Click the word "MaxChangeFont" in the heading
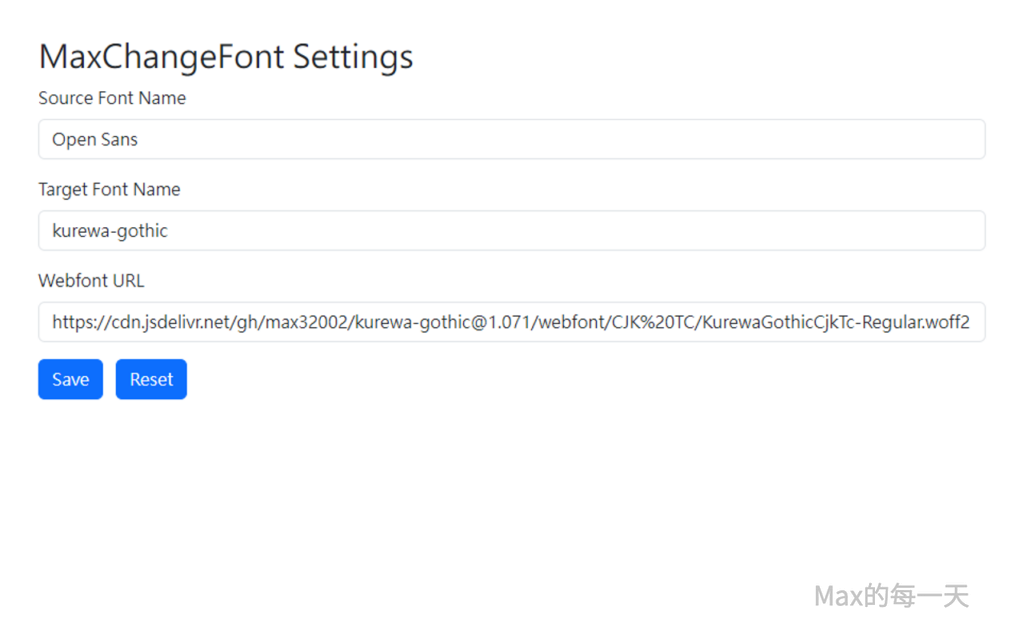The width and height of the screenshot is (1024, 640). 161,57
